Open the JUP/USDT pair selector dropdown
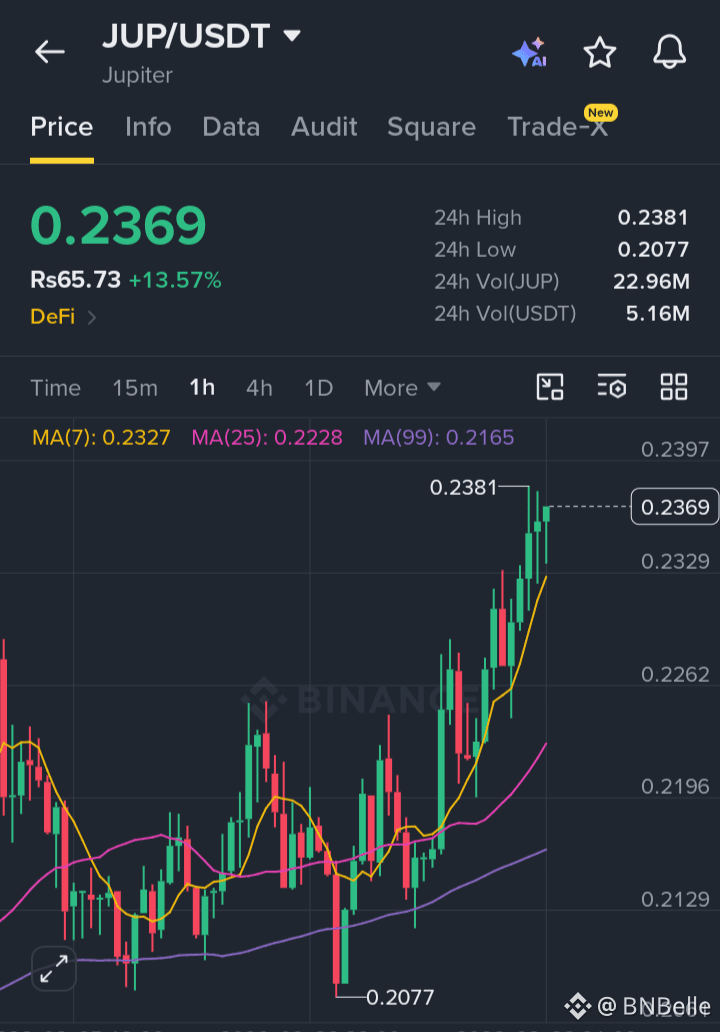 pyautogui.click(x=292, y=36)
